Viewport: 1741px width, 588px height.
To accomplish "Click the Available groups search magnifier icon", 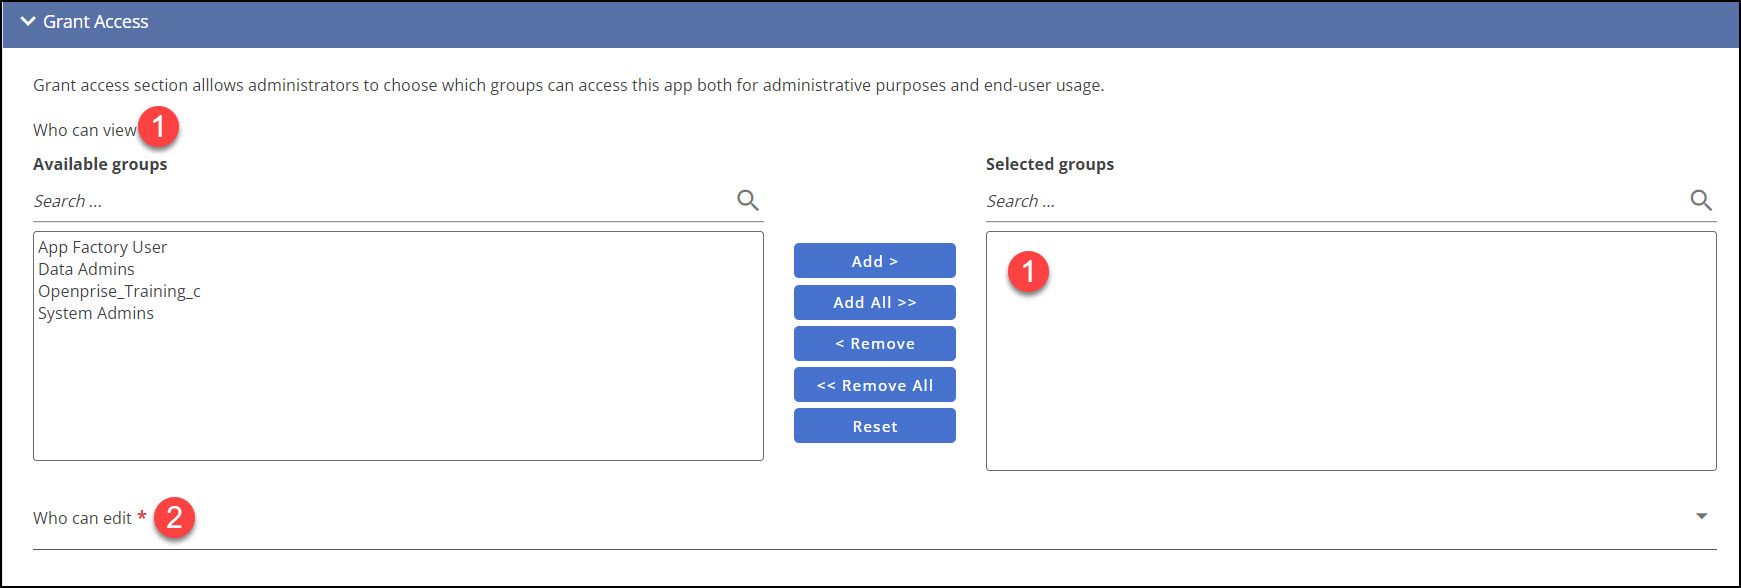I will (747, 200).
